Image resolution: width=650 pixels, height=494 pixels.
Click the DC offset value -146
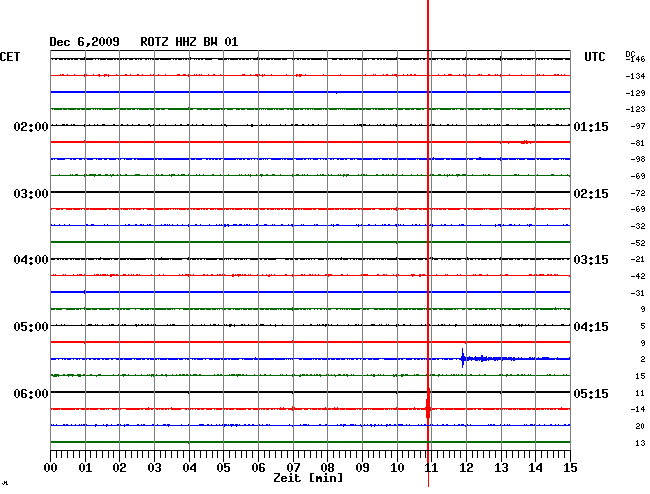coord(636,59)
